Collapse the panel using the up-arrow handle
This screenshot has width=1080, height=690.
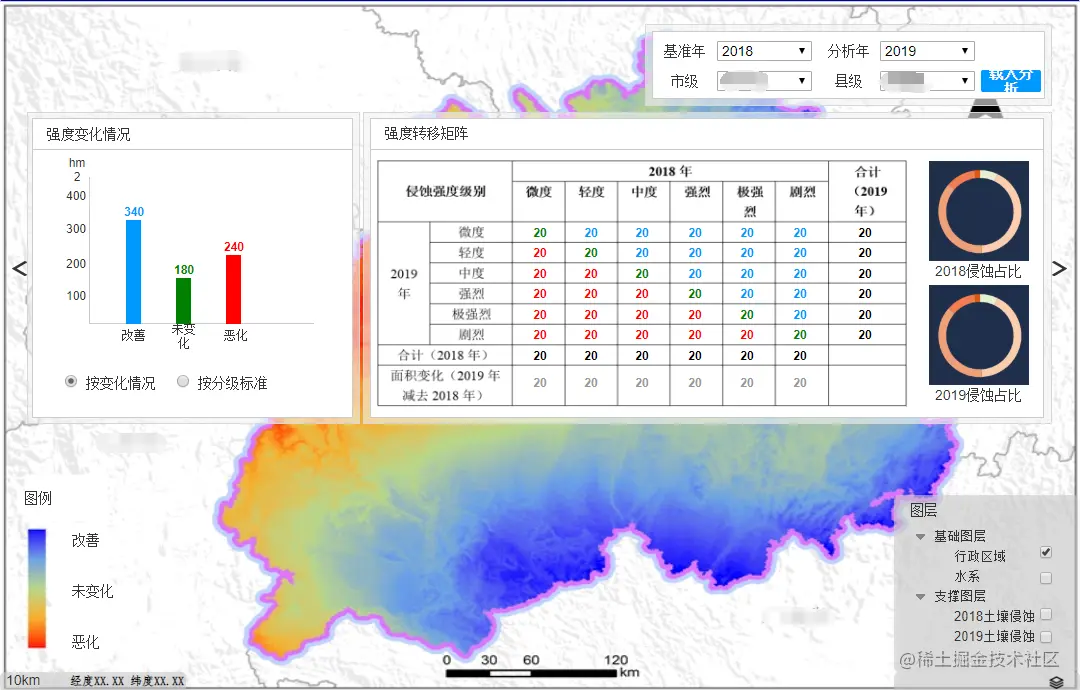(x=984, y=107)
